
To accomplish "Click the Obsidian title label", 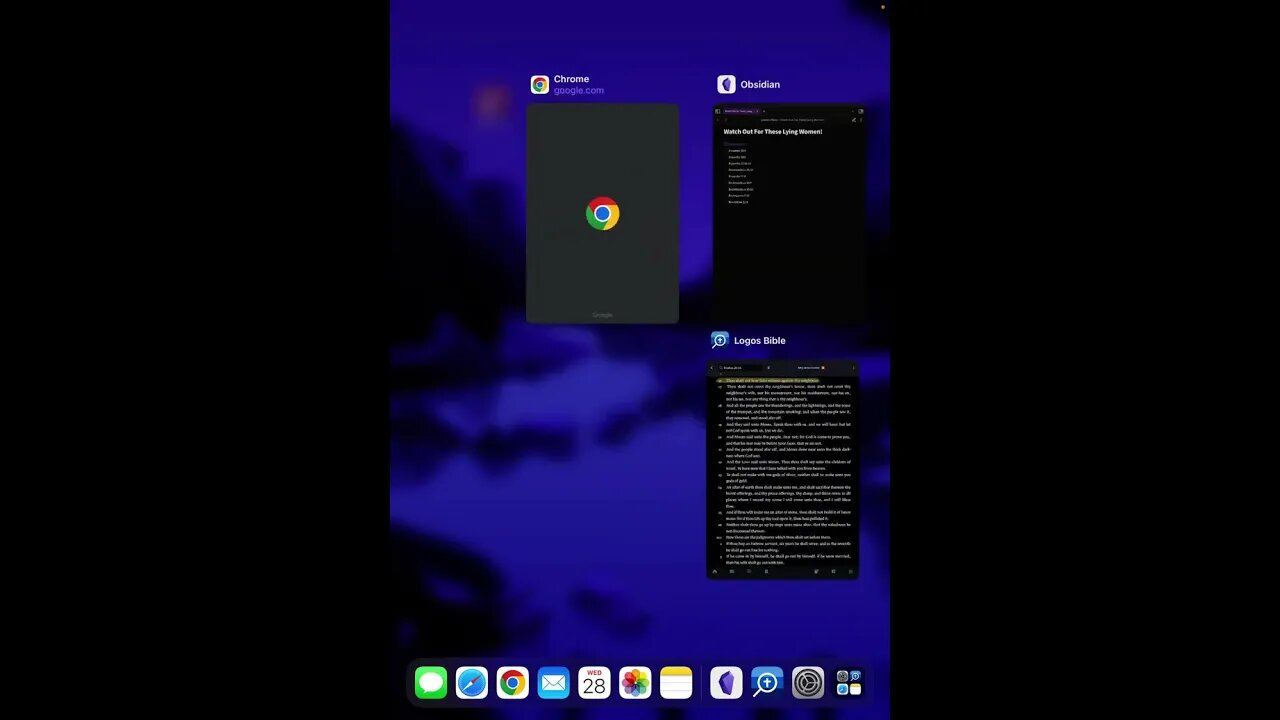I will coord(760,85).
